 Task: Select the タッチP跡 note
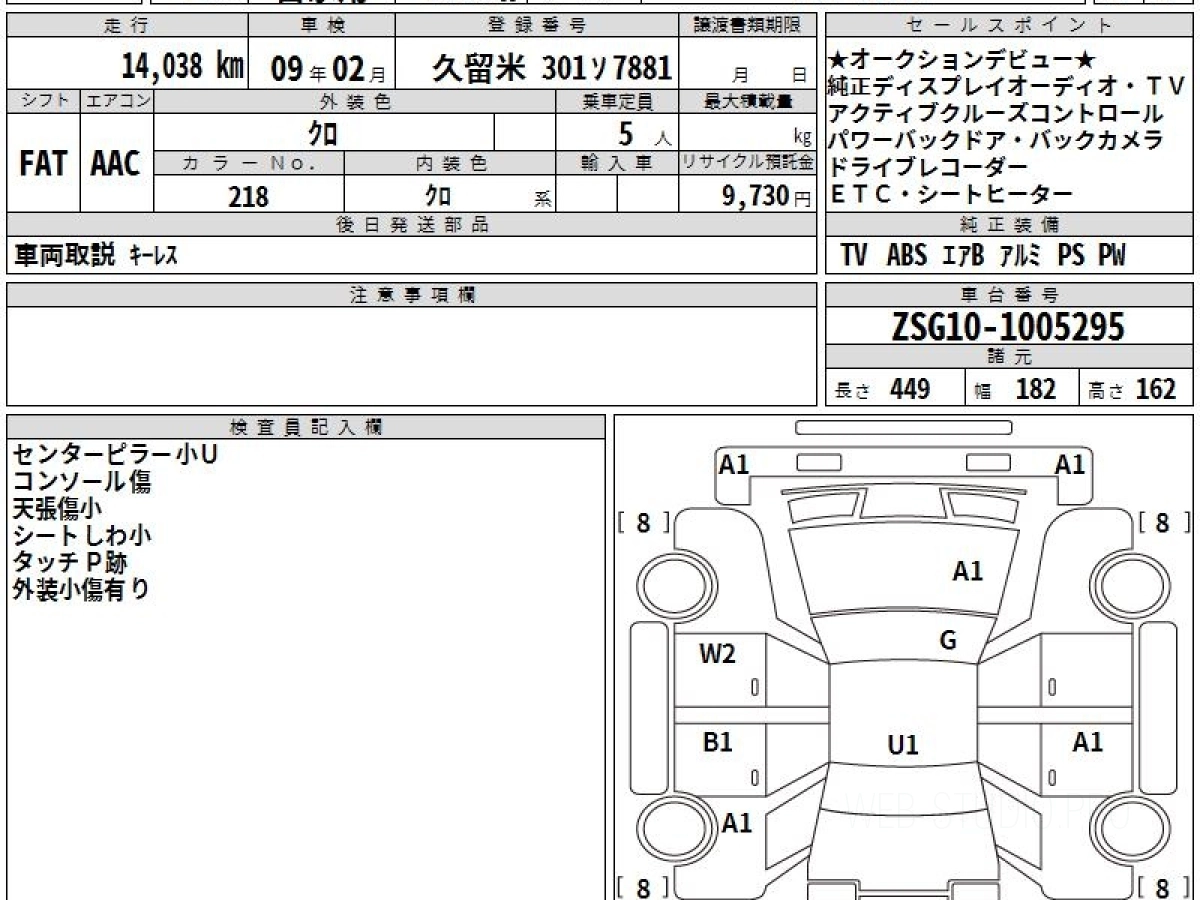pyautogui.click(x=70, y=562)
